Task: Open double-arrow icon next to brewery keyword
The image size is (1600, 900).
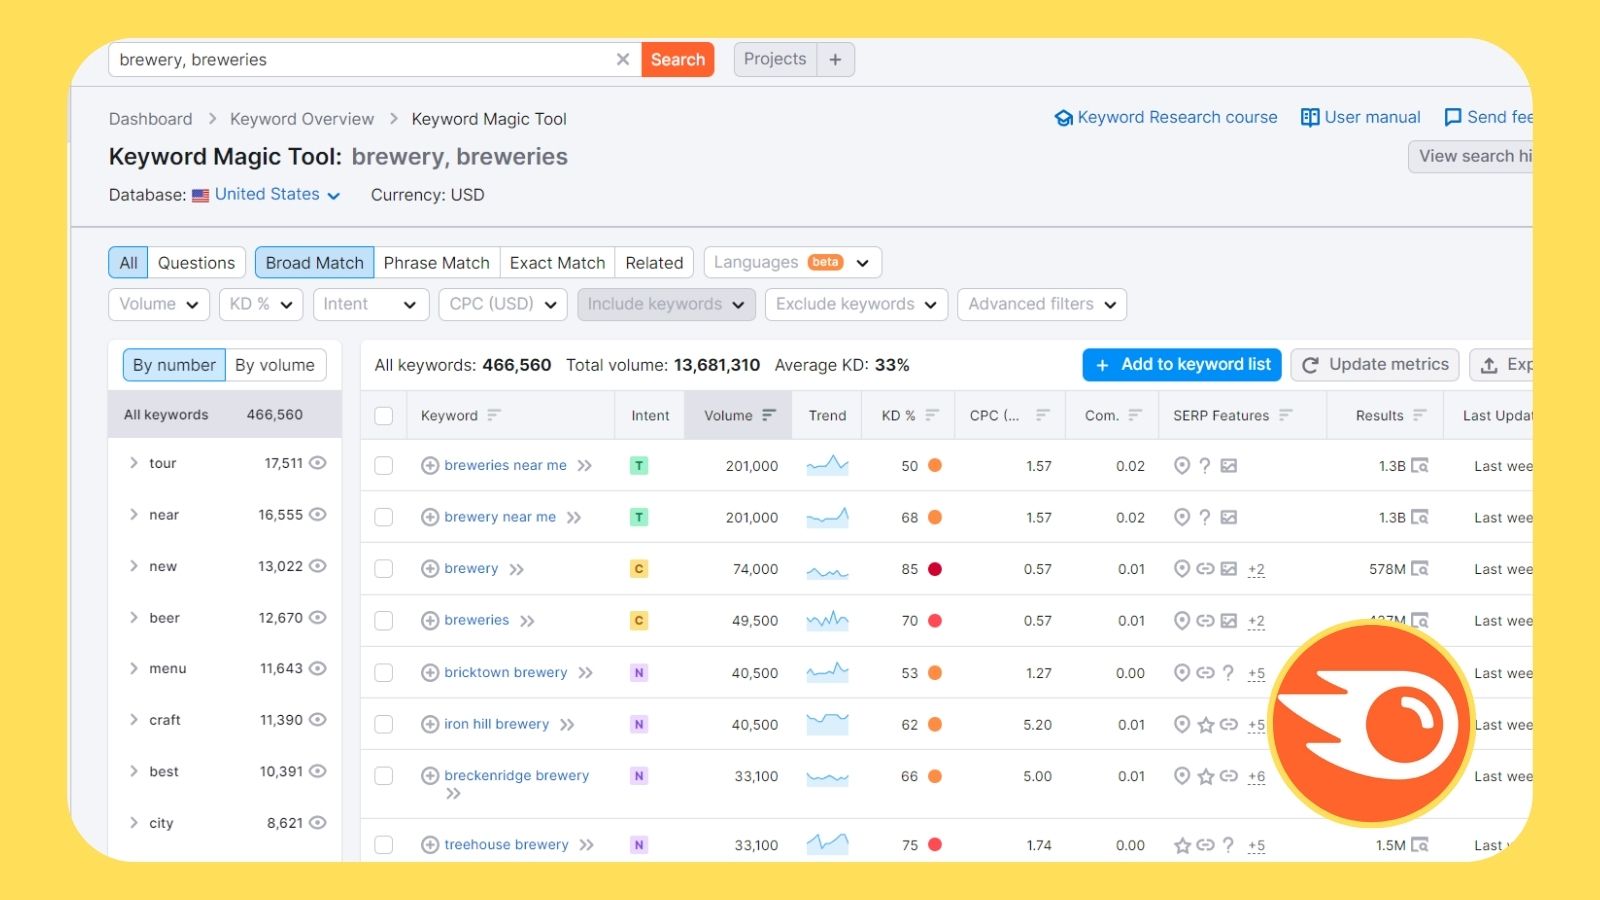Action: (x=516, y=570)
